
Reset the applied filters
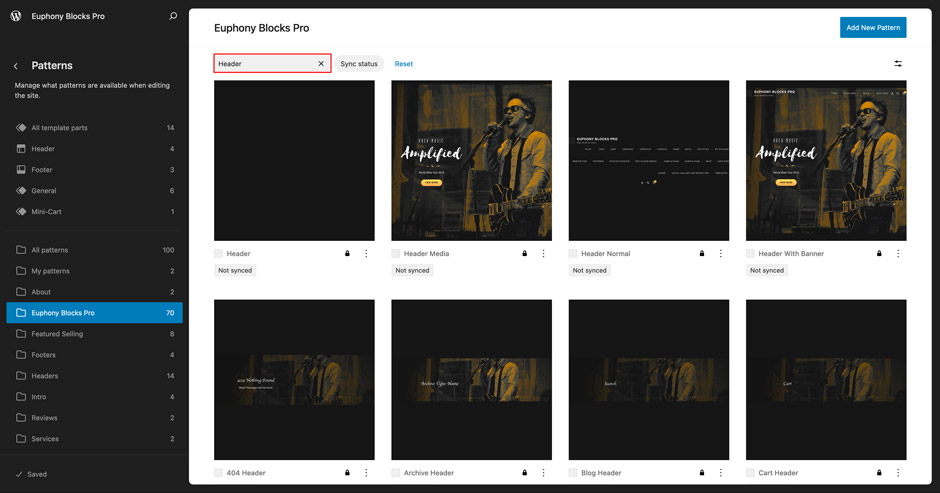point(403,64)
